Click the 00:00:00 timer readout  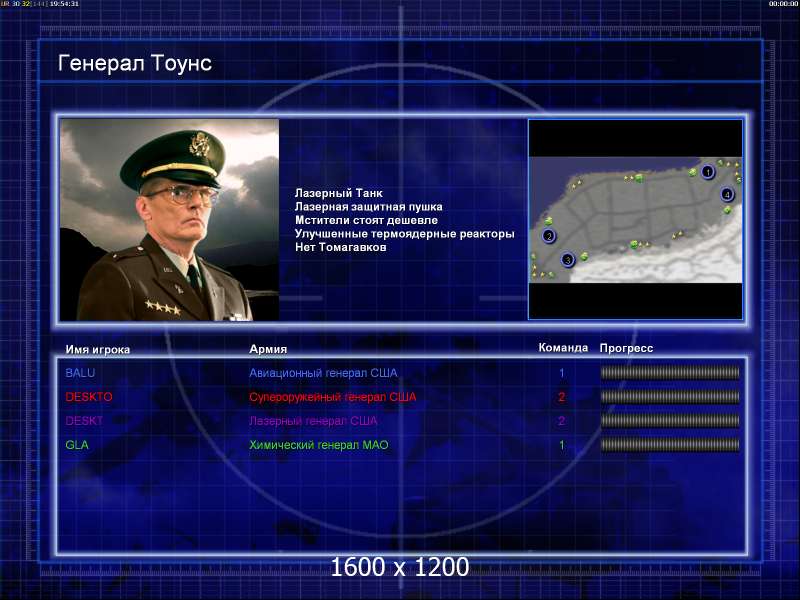tap(784, 4)
